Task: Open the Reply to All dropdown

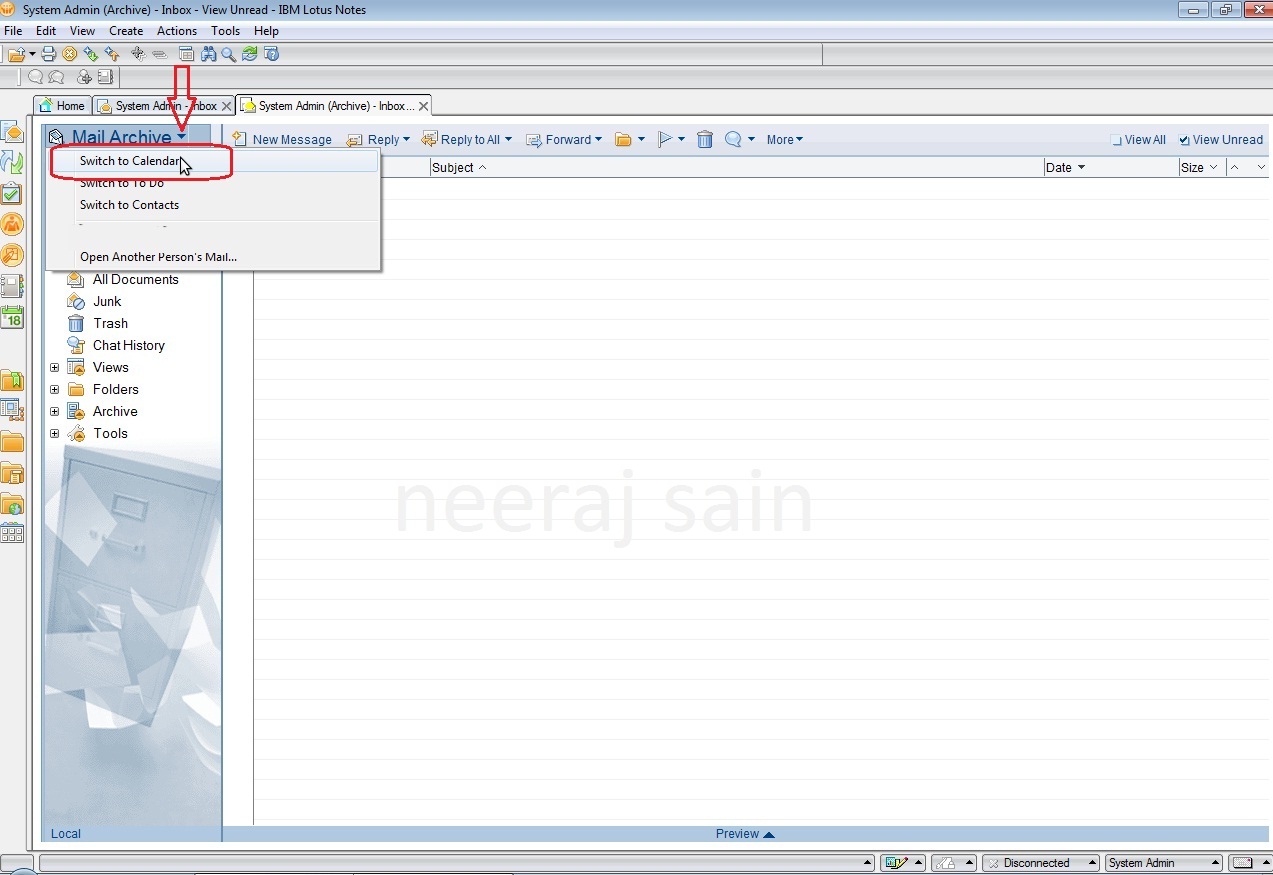Action: [x=508, y=140]
